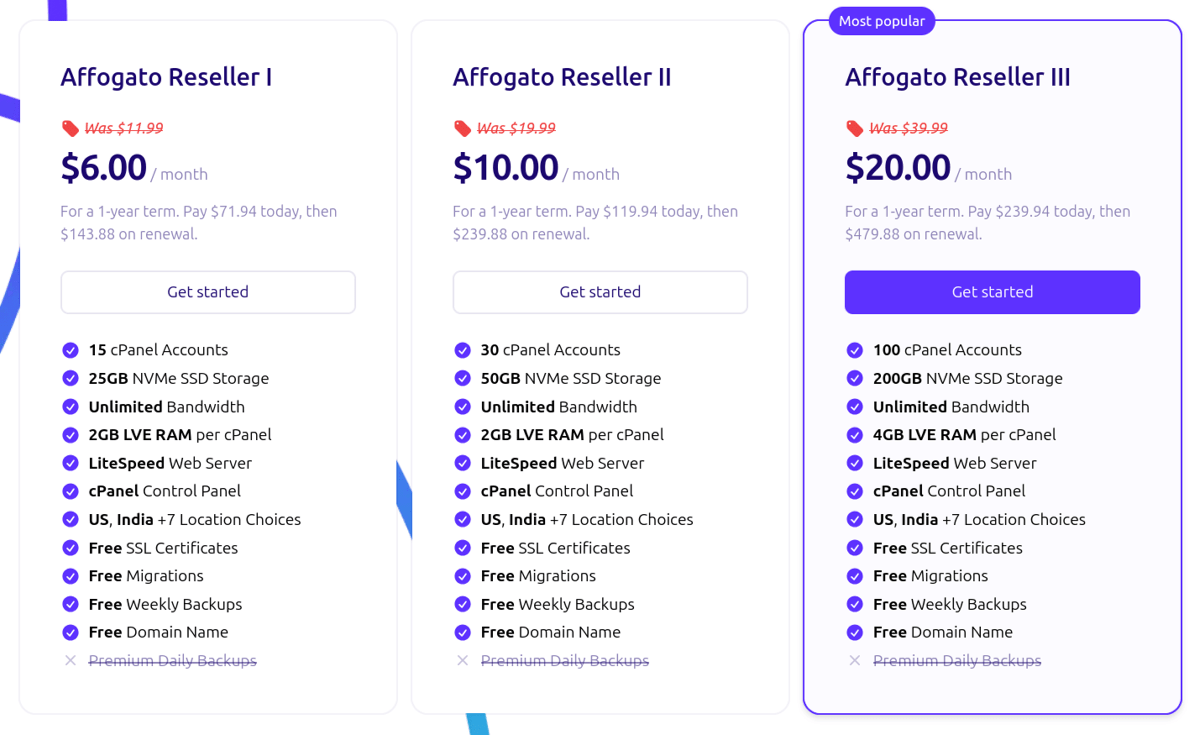Click the red price tag icon in Reseller II
The image size is (1200, 735).
pyautogui.click(x=462, y=128)
